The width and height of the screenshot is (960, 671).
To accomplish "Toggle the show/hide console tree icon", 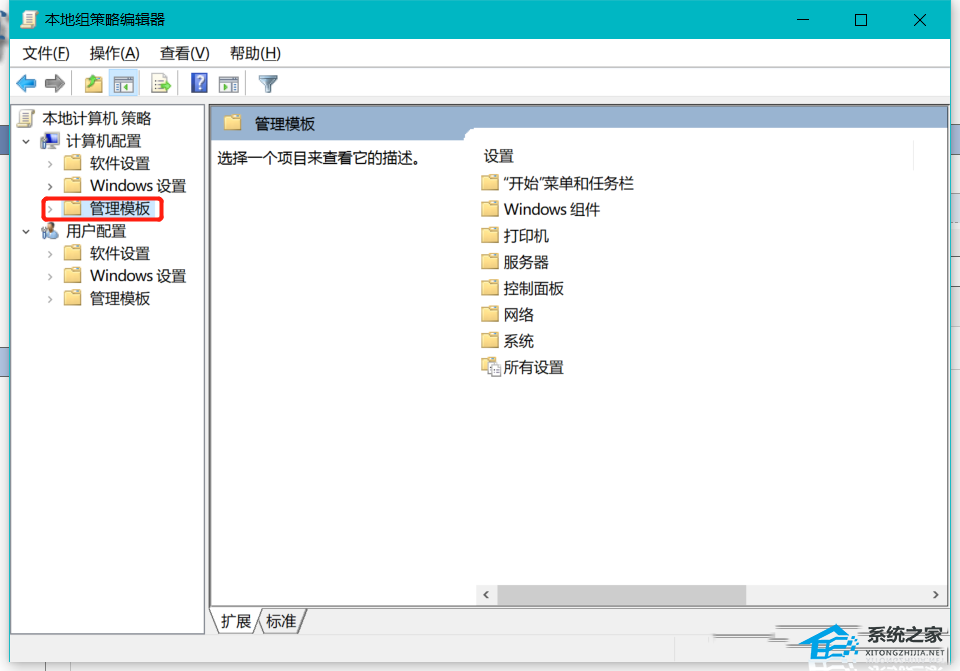I will pos(124,83).
